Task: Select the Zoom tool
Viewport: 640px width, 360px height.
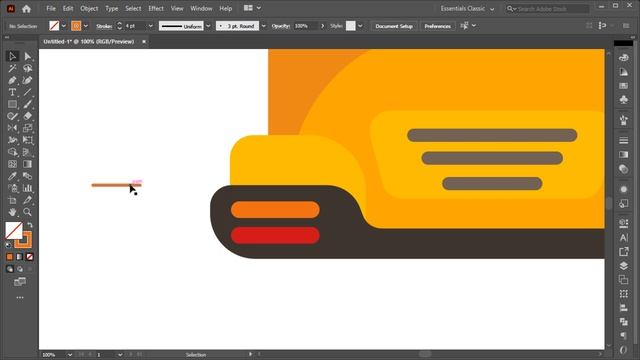Action: (x=27, y=212)
